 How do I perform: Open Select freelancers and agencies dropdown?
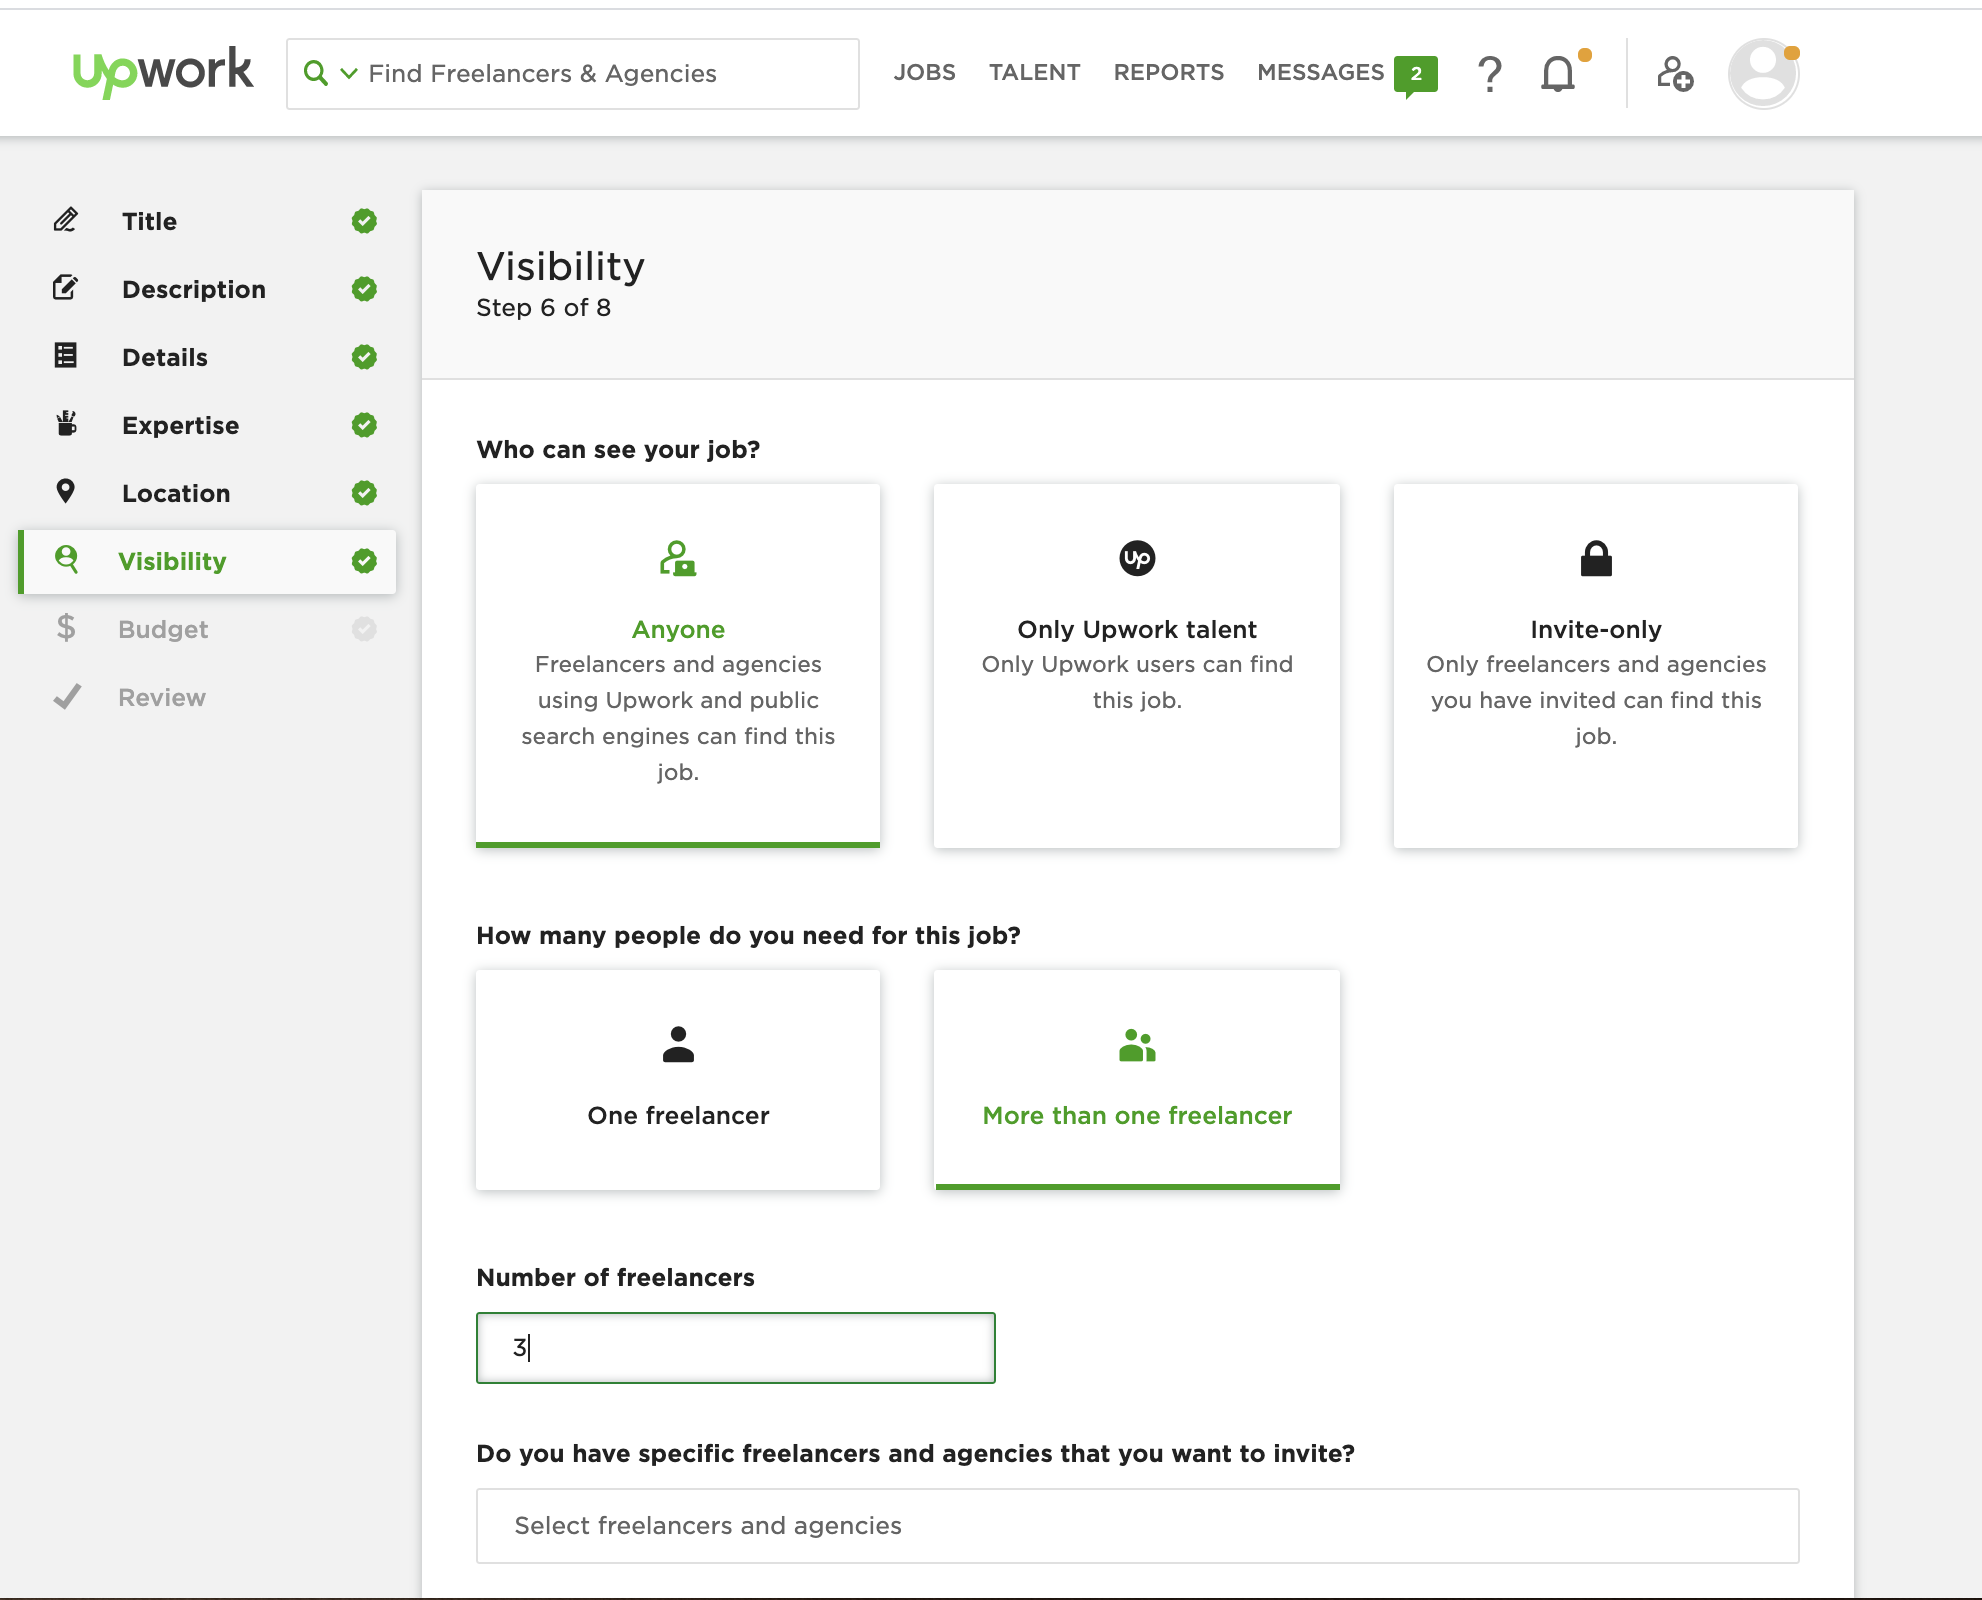1137,1526
